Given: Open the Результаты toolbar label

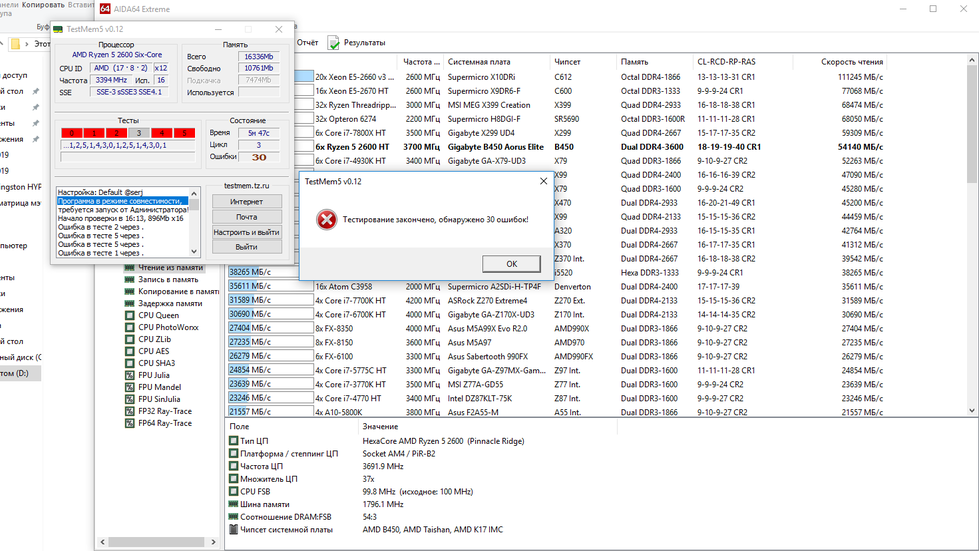Looking at the screenshot, I should pyautogui.click(x=365, y=42).
